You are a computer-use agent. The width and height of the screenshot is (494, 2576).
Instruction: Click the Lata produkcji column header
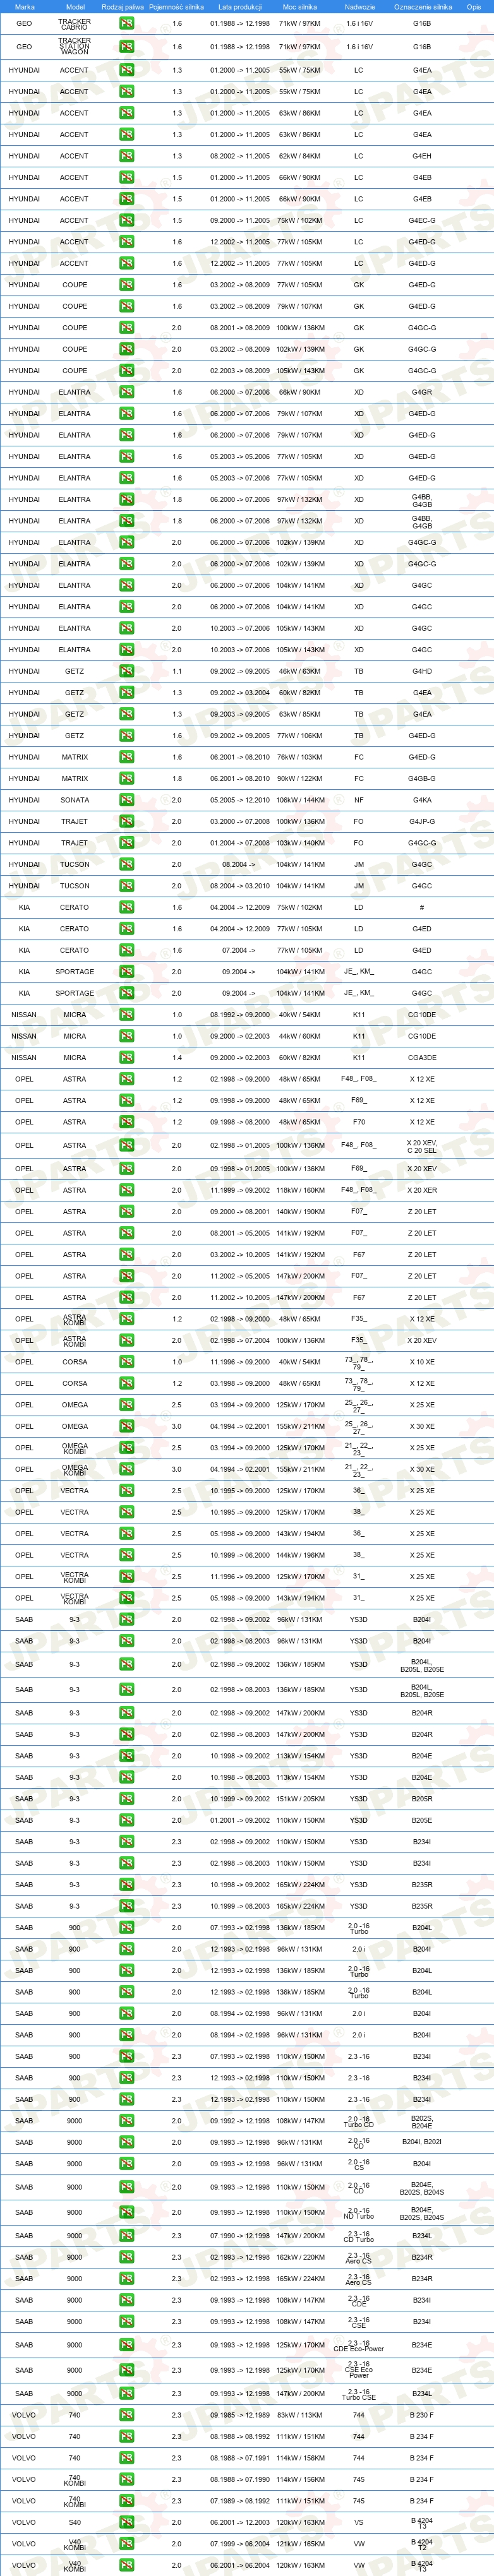click(240, 6)
